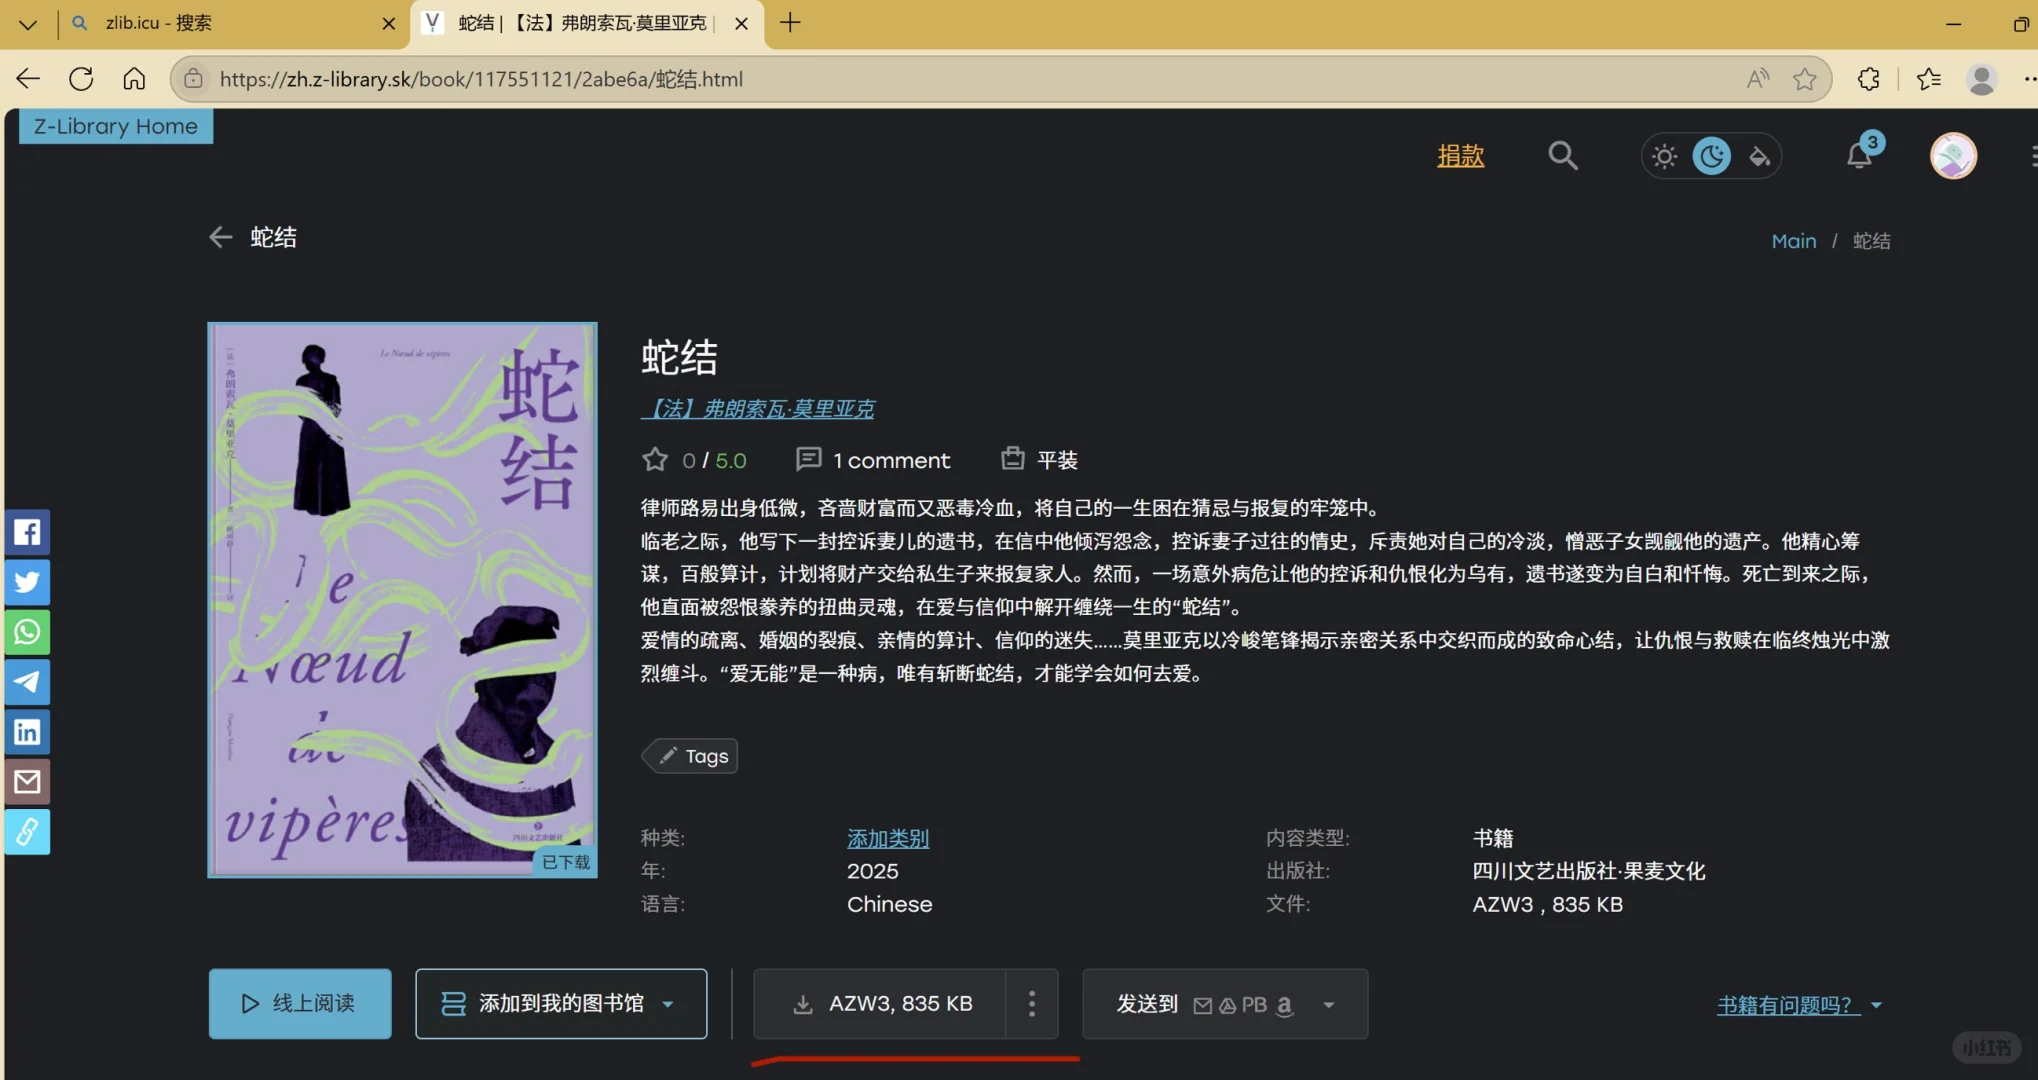Viewport: 2038px width, 1080px height.
Task: Open more download options three dots
Action: 1032,1003
